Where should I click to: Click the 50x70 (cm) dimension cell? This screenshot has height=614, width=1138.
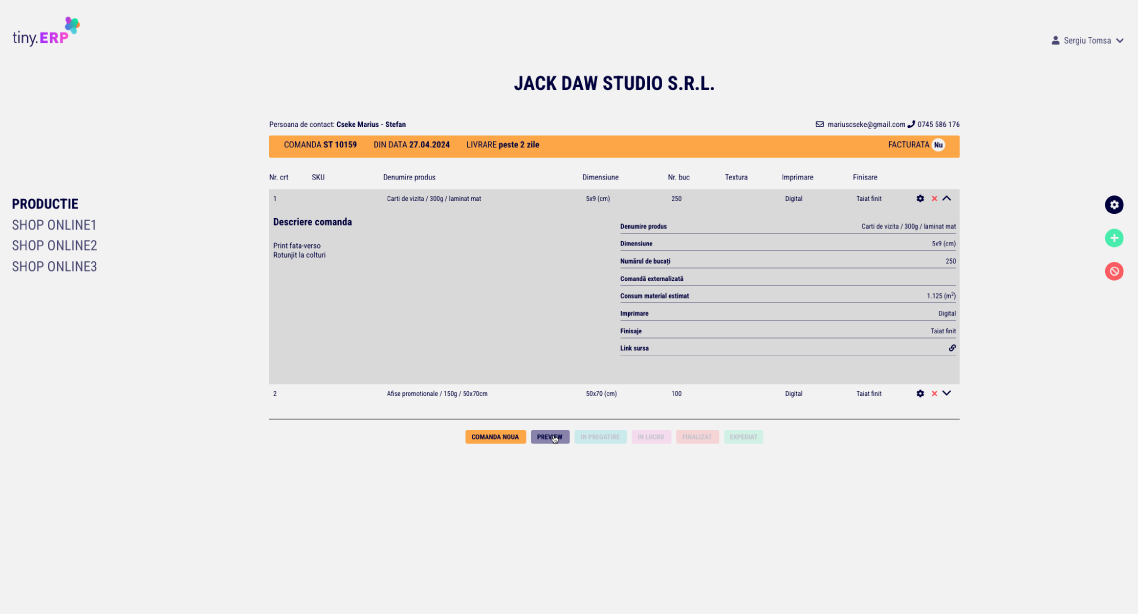point(601,393)
